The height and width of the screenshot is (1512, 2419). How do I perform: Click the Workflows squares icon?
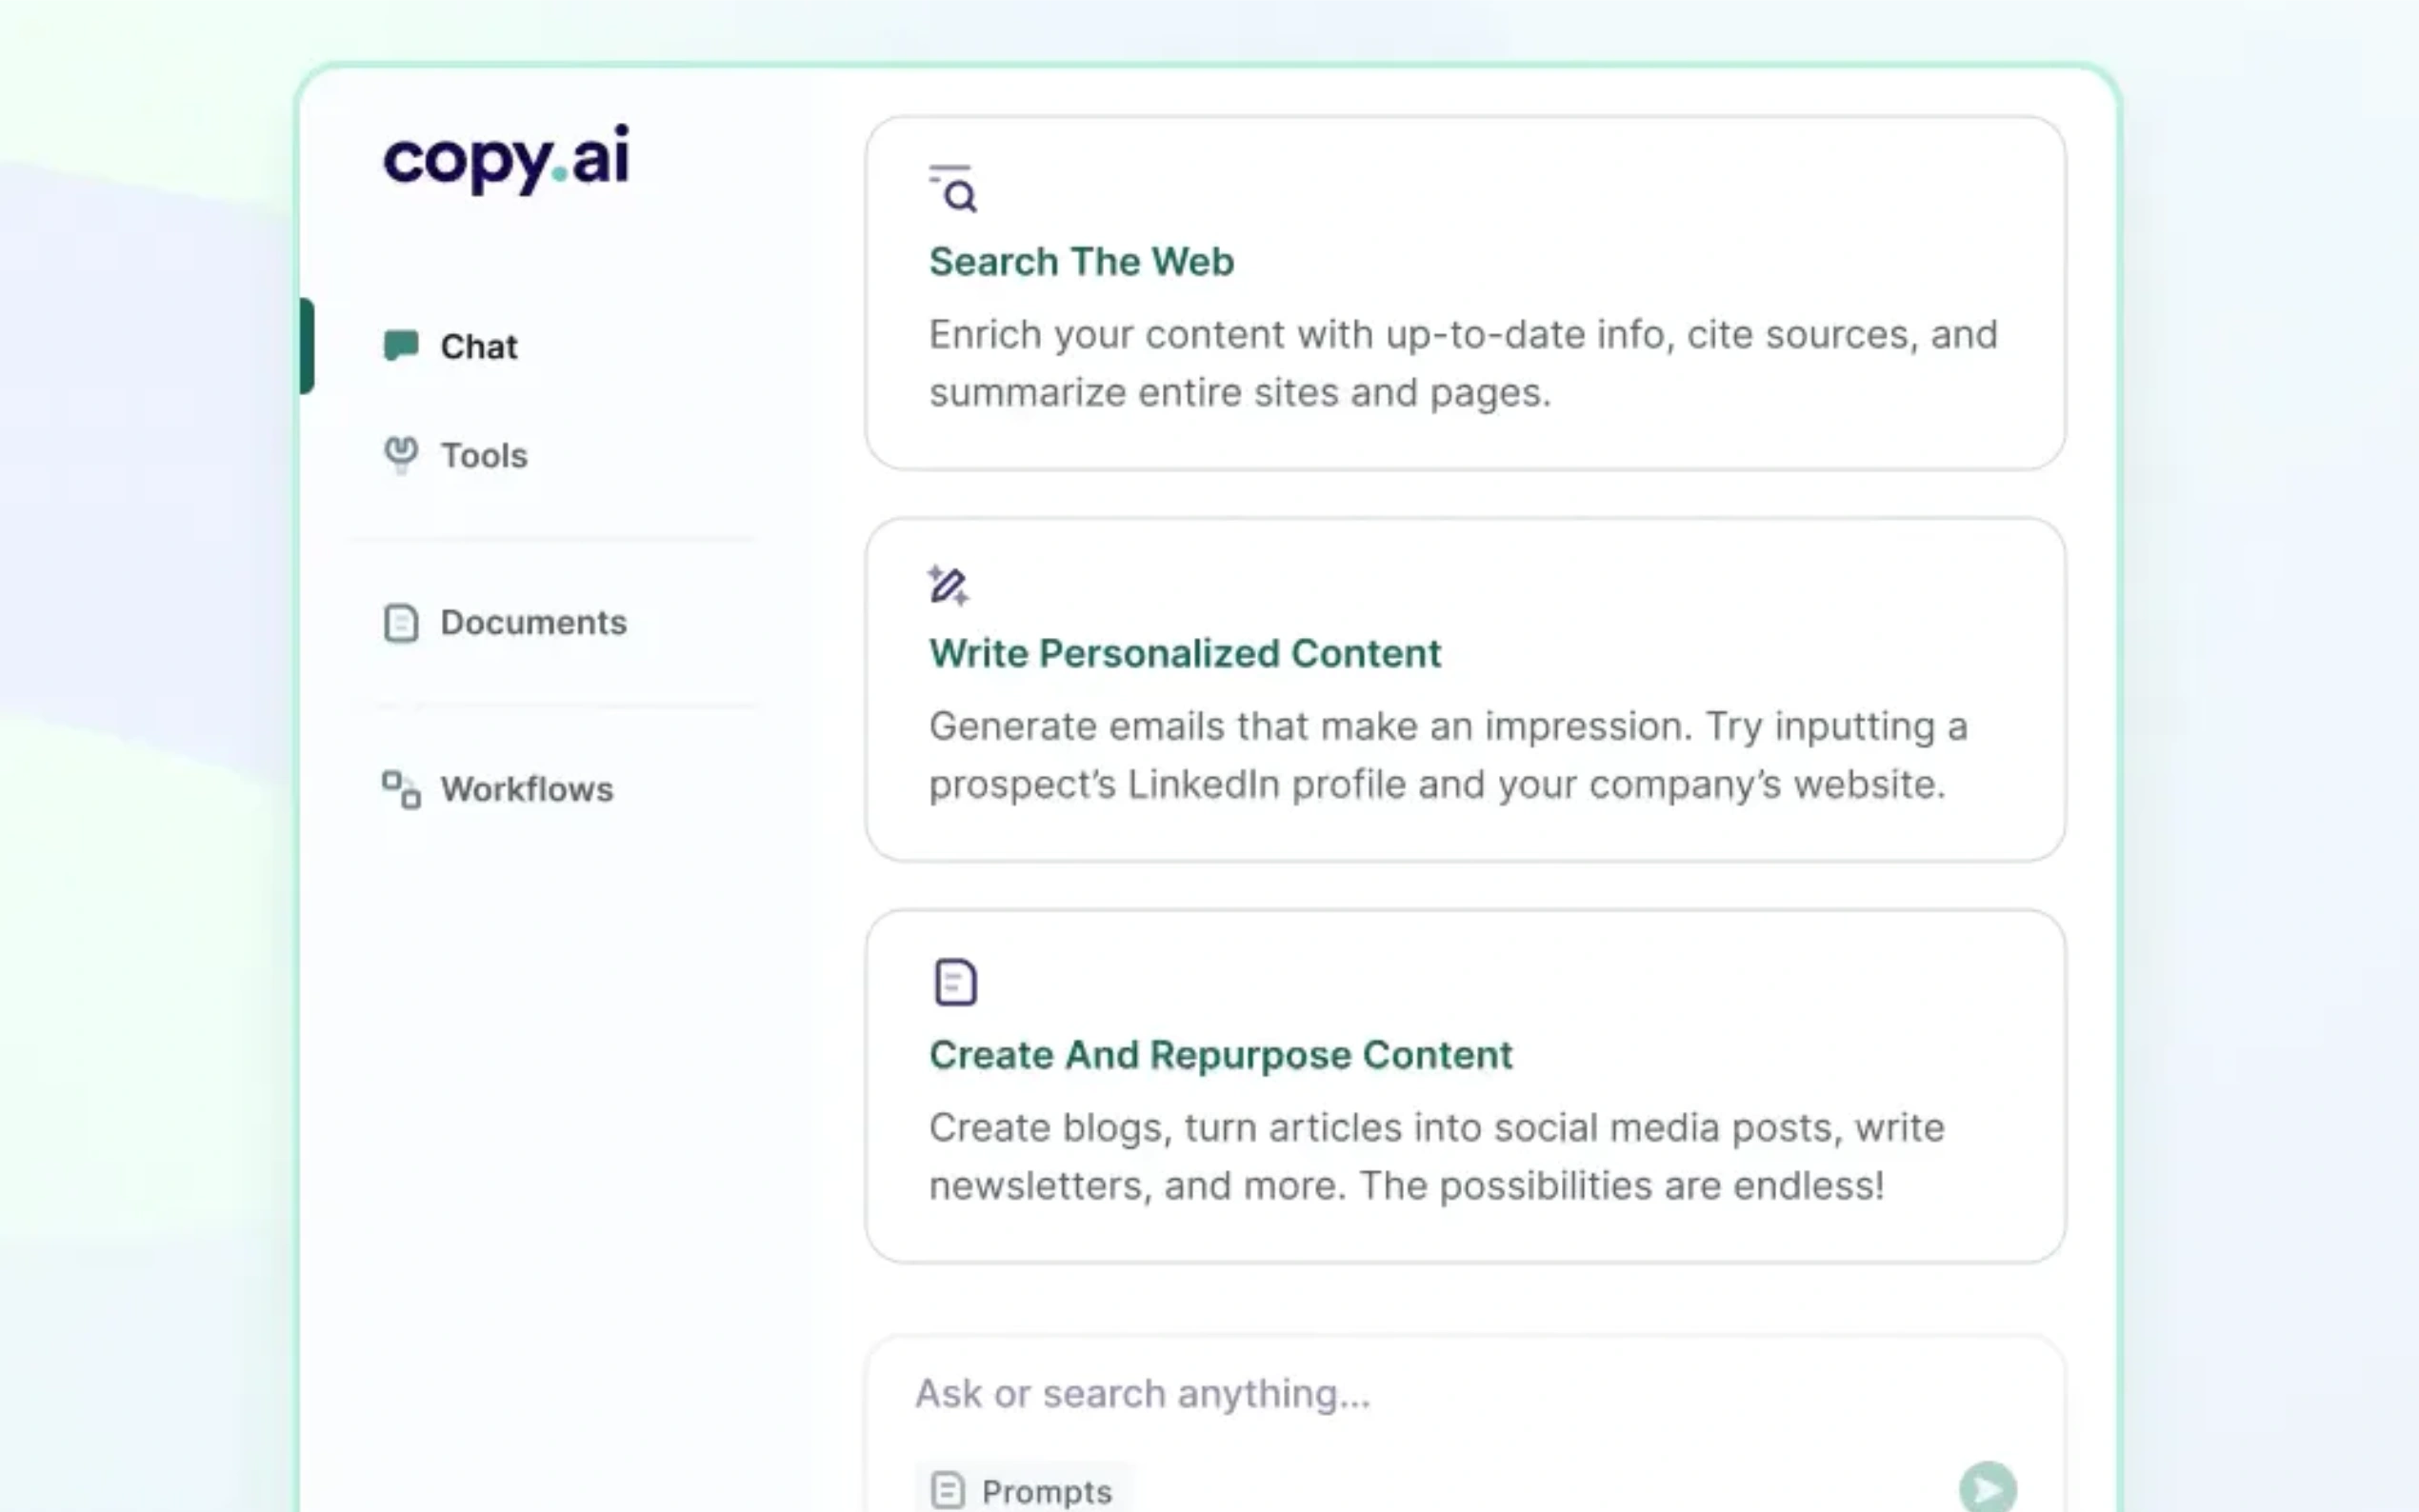pyautogui.click(x=401, y=789)
